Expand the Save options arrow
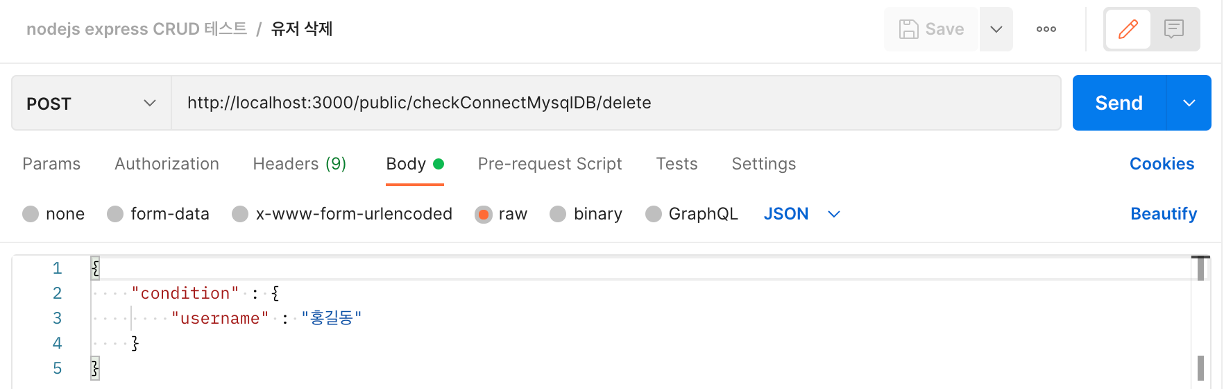Viewport: 1224px width, 390px height. (x=996, y=29)
